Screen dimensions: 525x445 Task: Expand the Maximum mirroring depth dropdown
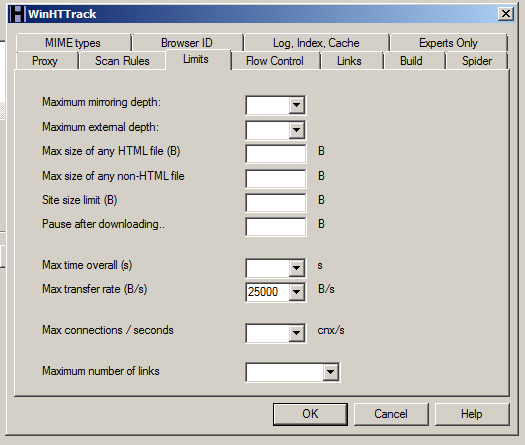pyautogui.click(x=296, y=105)
